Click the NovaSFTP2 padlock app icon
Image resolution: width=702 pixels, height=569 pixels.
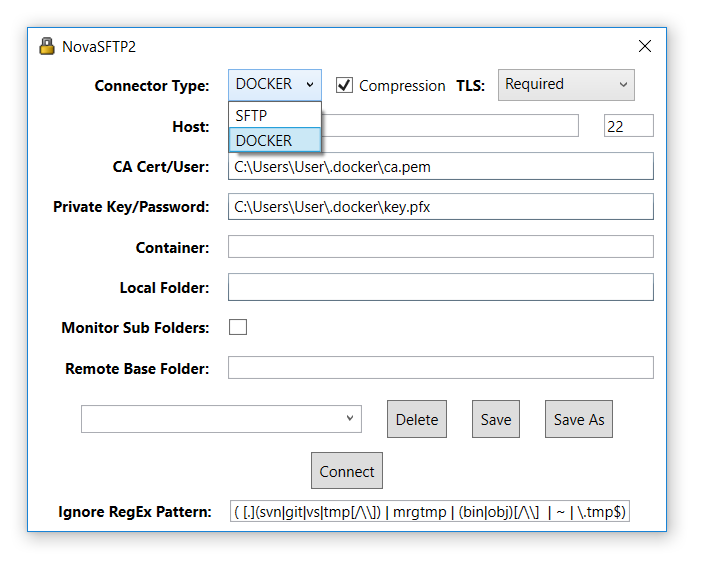[x=47, y=46]
